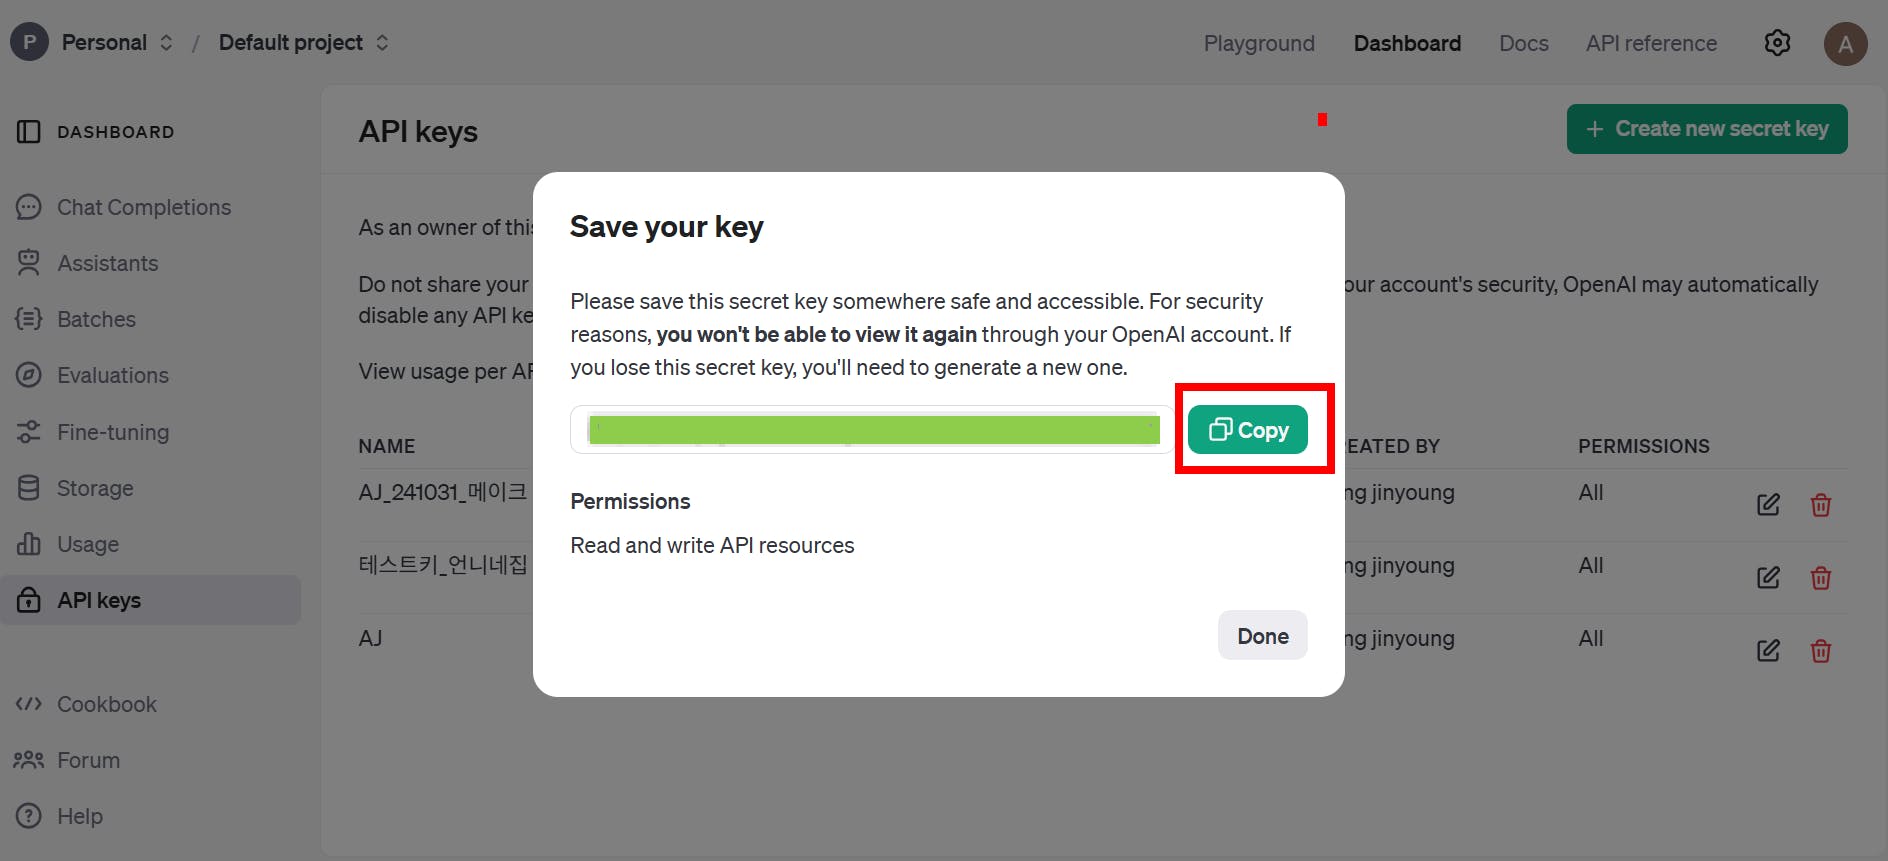The height and width of the screenshot is (861, 1888).
Task: Go to the Docs tab
Action: tap(1523, 43)
